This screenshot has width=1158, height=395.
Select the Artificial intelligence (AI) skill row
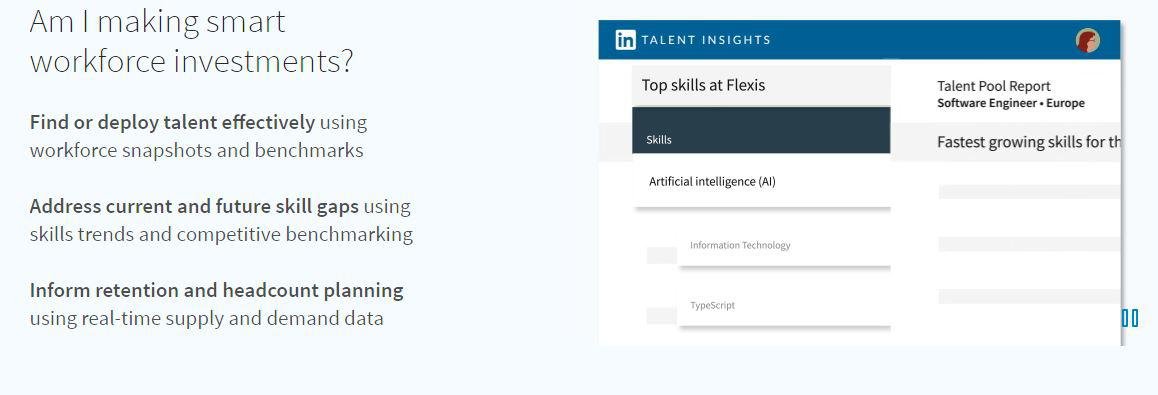pyautogui.click(x=761, y=181)
